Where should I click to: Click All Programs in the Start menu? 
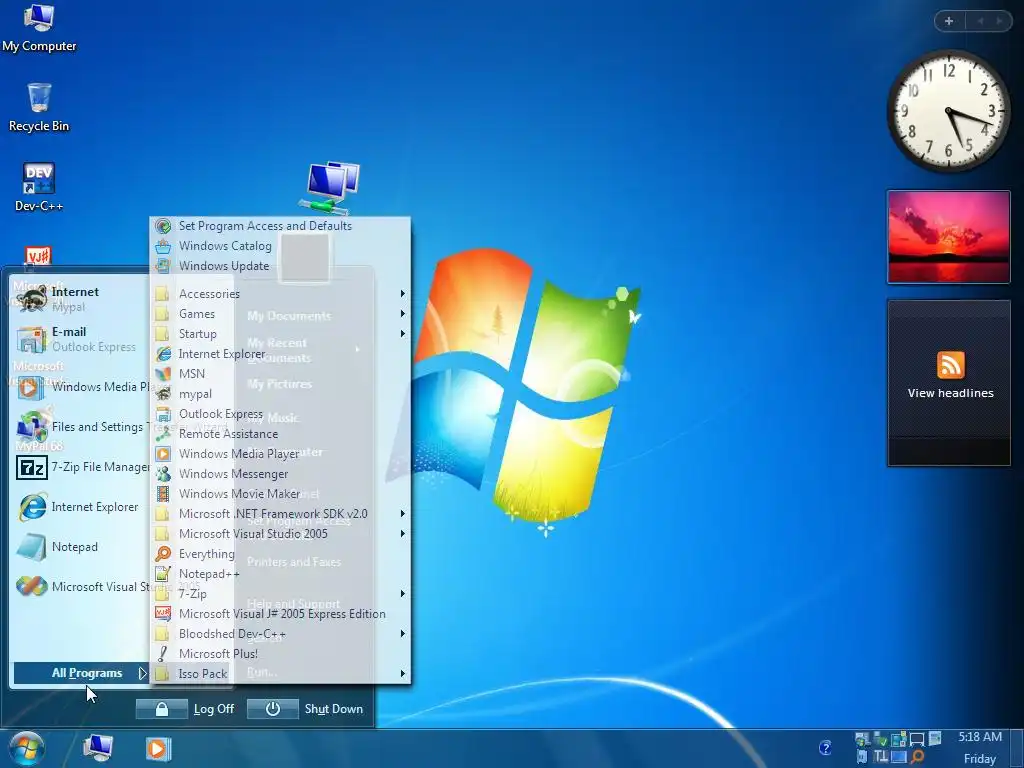[81, 673]
